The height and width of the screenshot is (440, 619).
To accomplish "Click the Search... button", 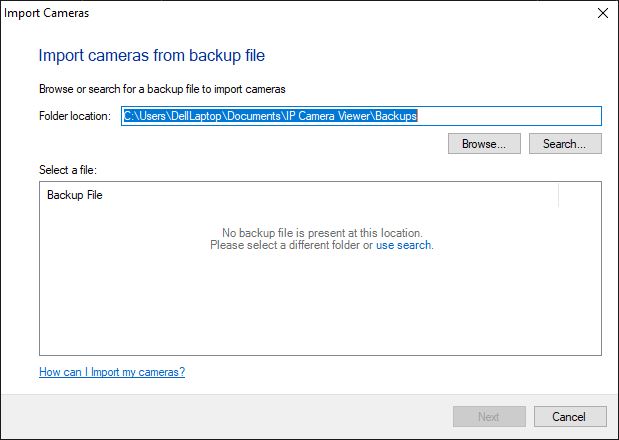I will tap(565, 144).
